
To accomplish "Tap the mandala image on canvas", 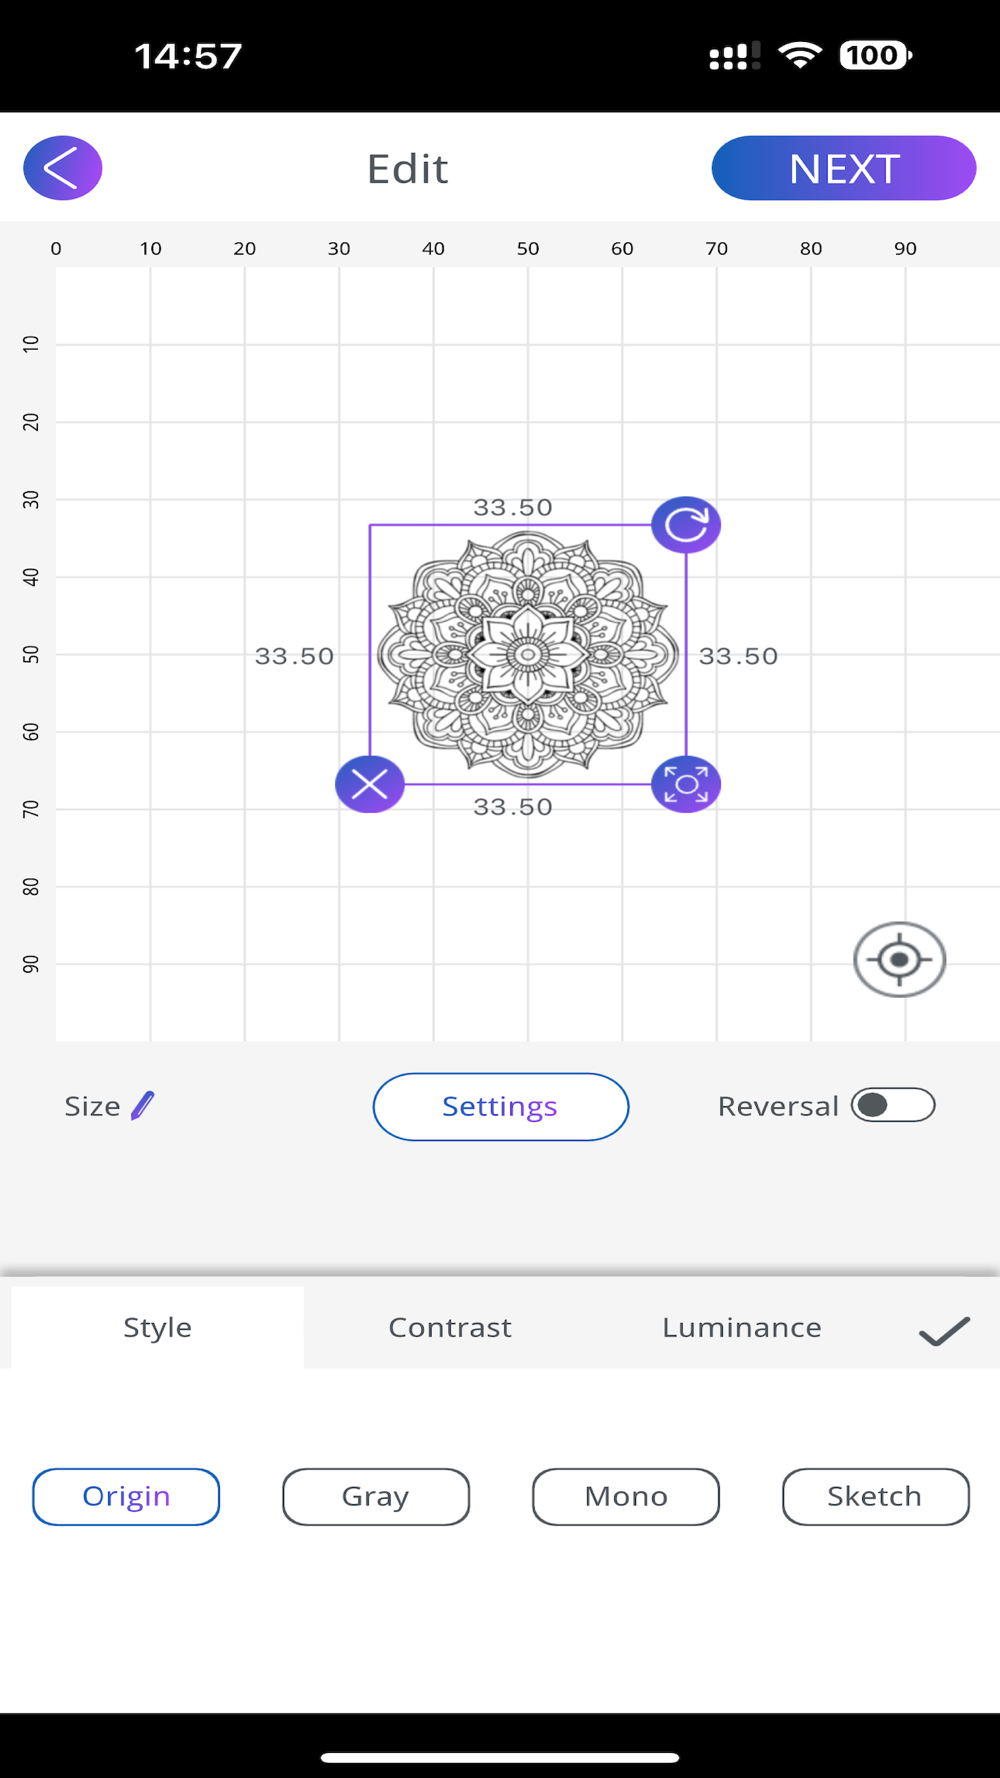I will [x=528, y=655].
